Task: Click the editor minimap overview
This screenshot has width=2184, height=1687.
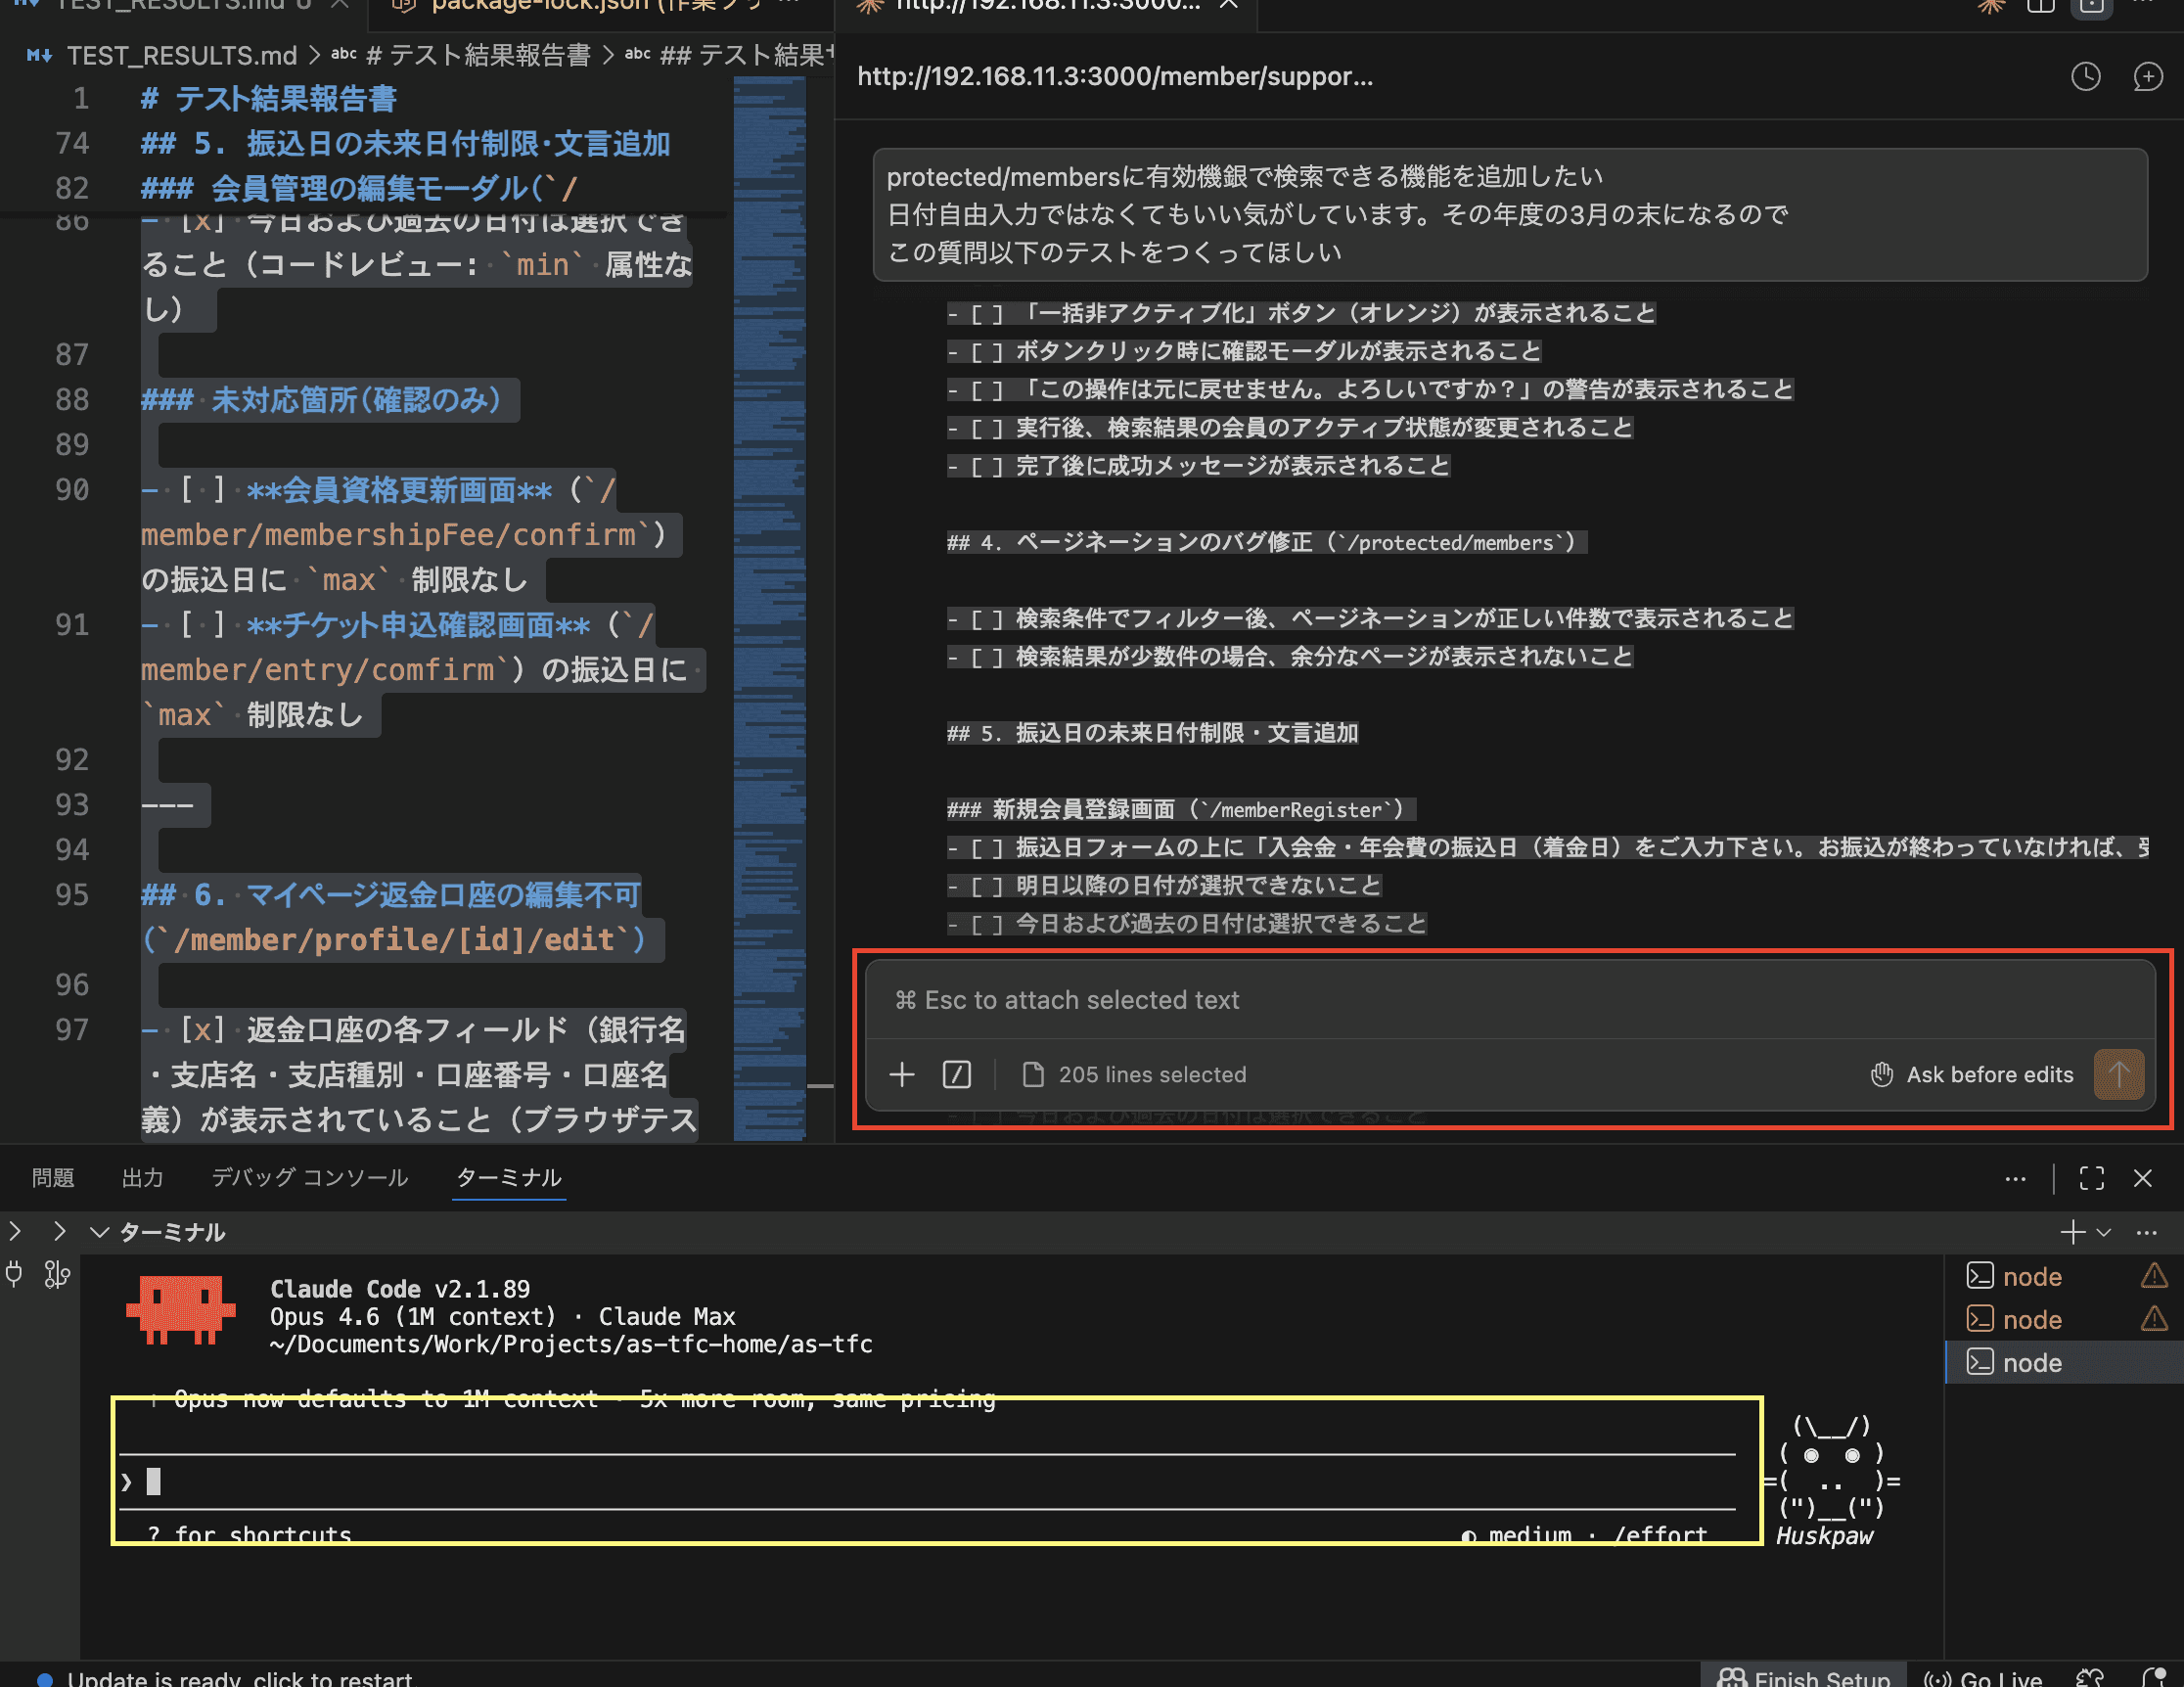Action: tap(768, 600)
